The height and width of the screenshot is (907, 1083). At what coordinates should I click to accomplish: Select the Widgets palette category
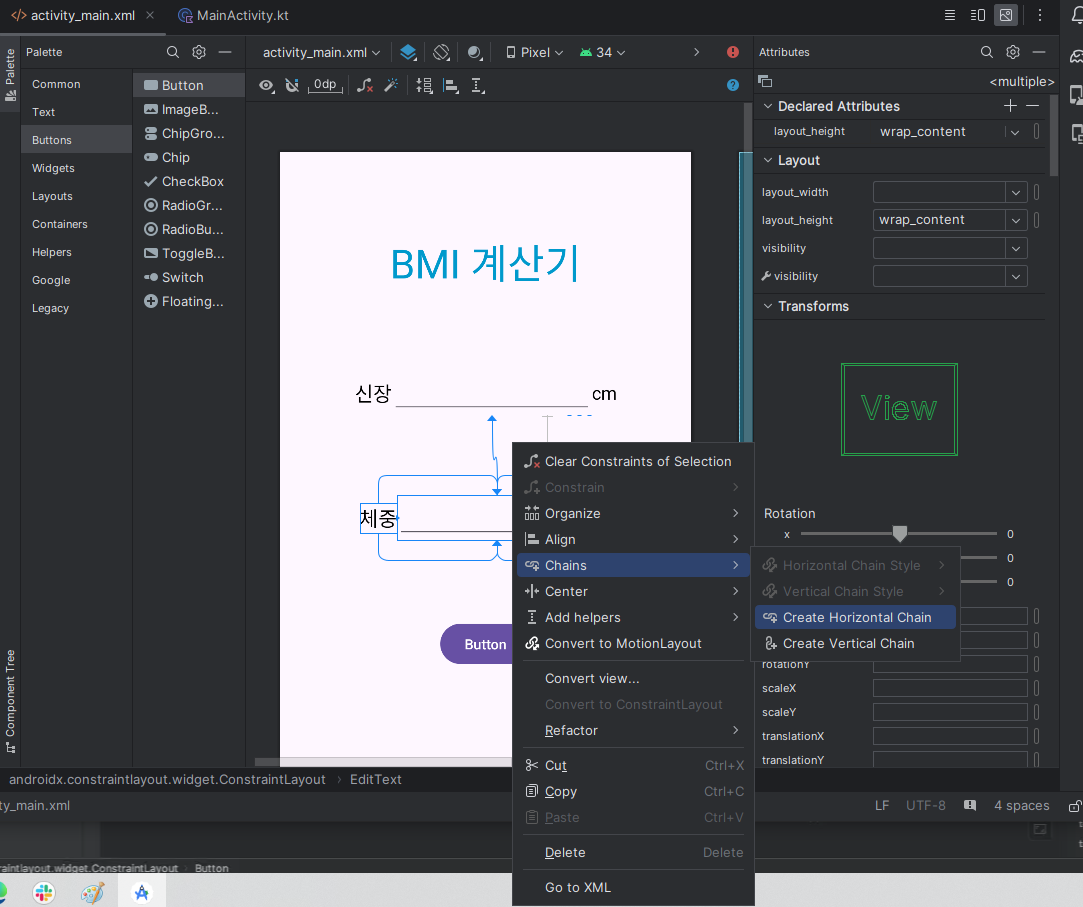pos(53,169)
